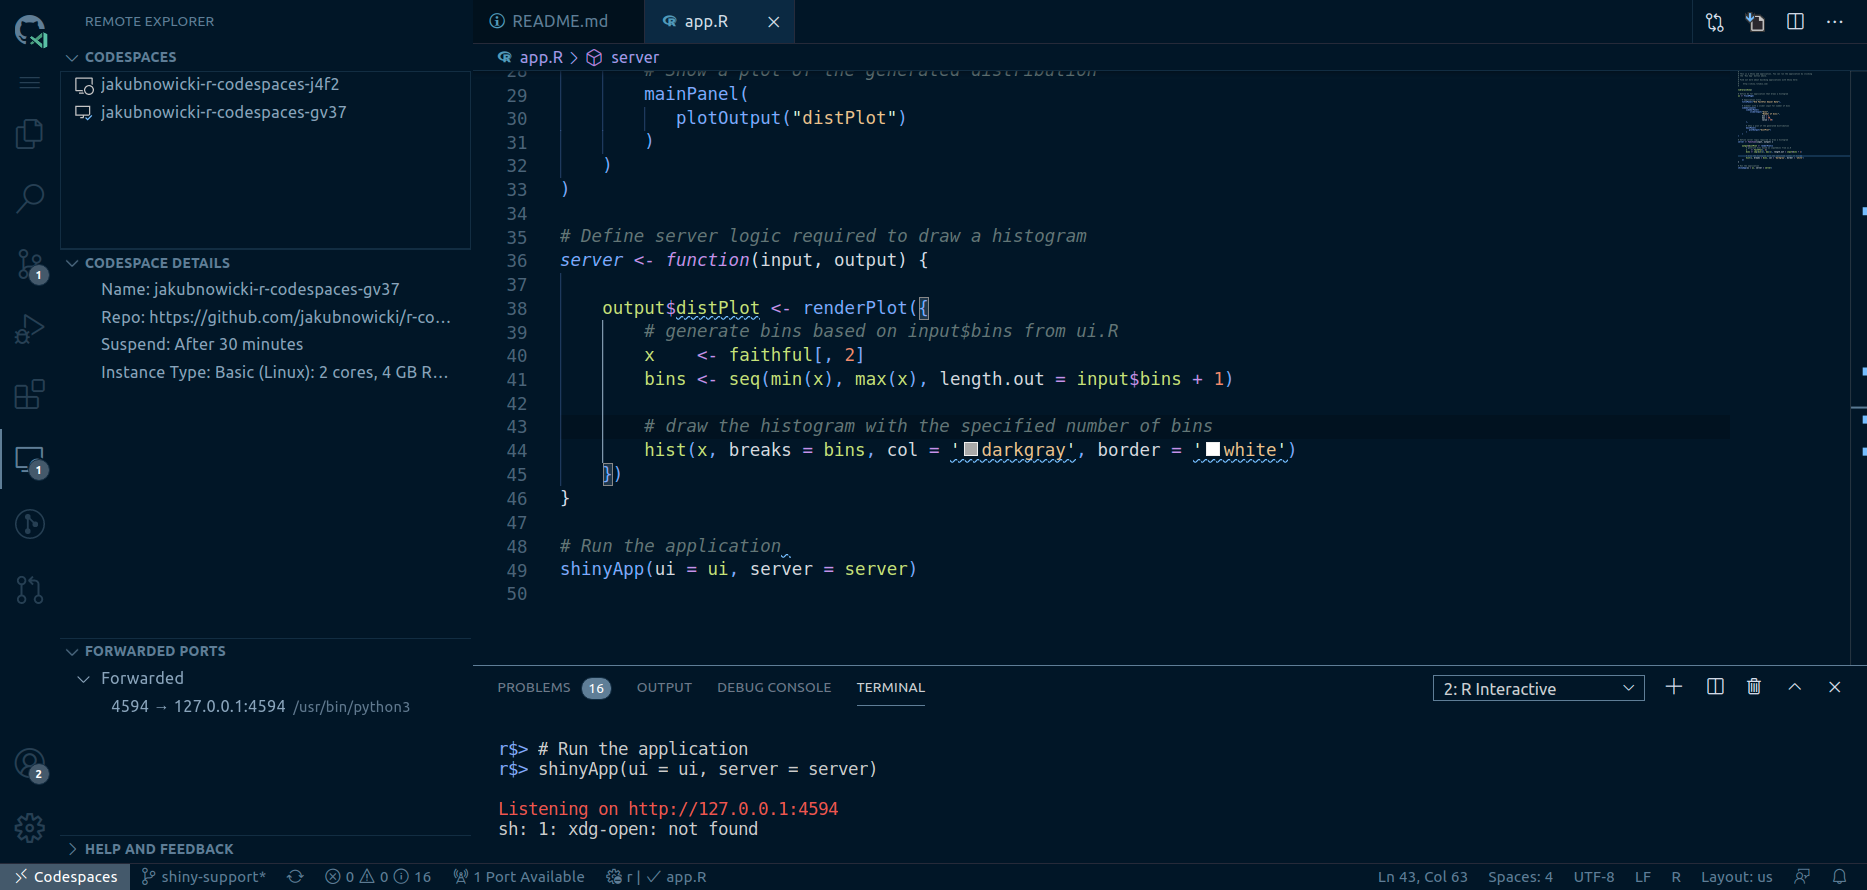Click 'Spaces: 4' indentation setting
Image resolution: width=1867 pixels, height=890 pixels.
[1520, 877]
